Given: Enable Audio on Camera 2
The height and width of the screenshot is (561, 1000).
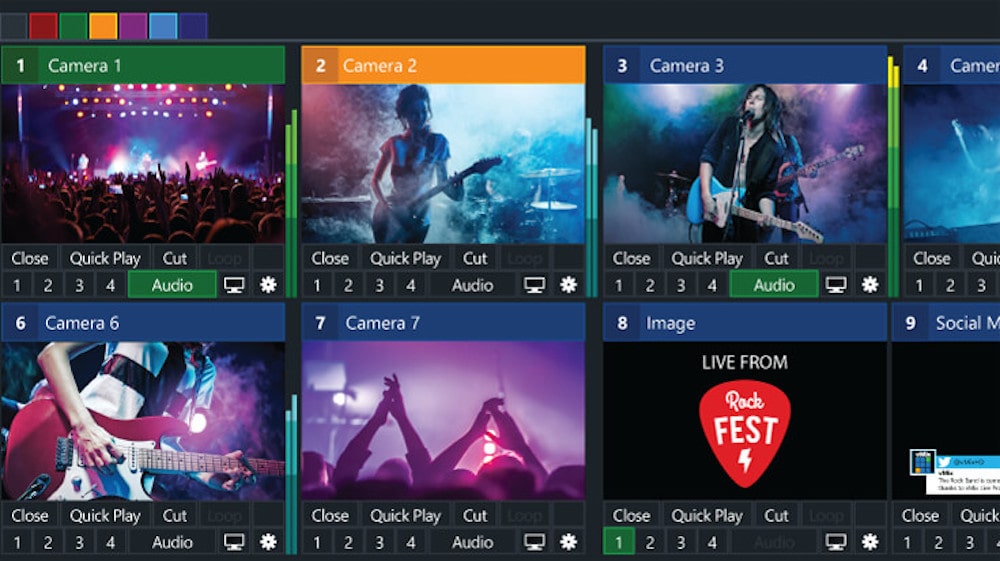Looking at the screenshot, I should [472, 285].
